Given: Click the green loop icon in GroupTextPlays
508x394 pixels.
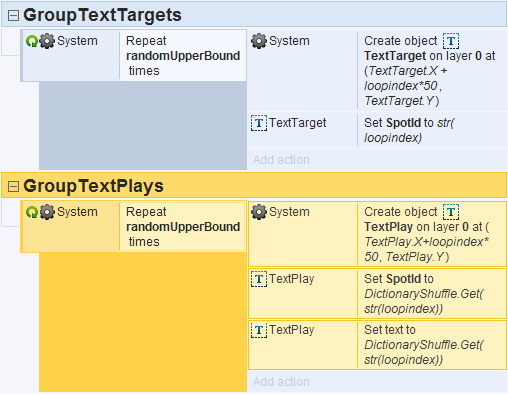Looking at the screenshot, I should tap(32, 212).
